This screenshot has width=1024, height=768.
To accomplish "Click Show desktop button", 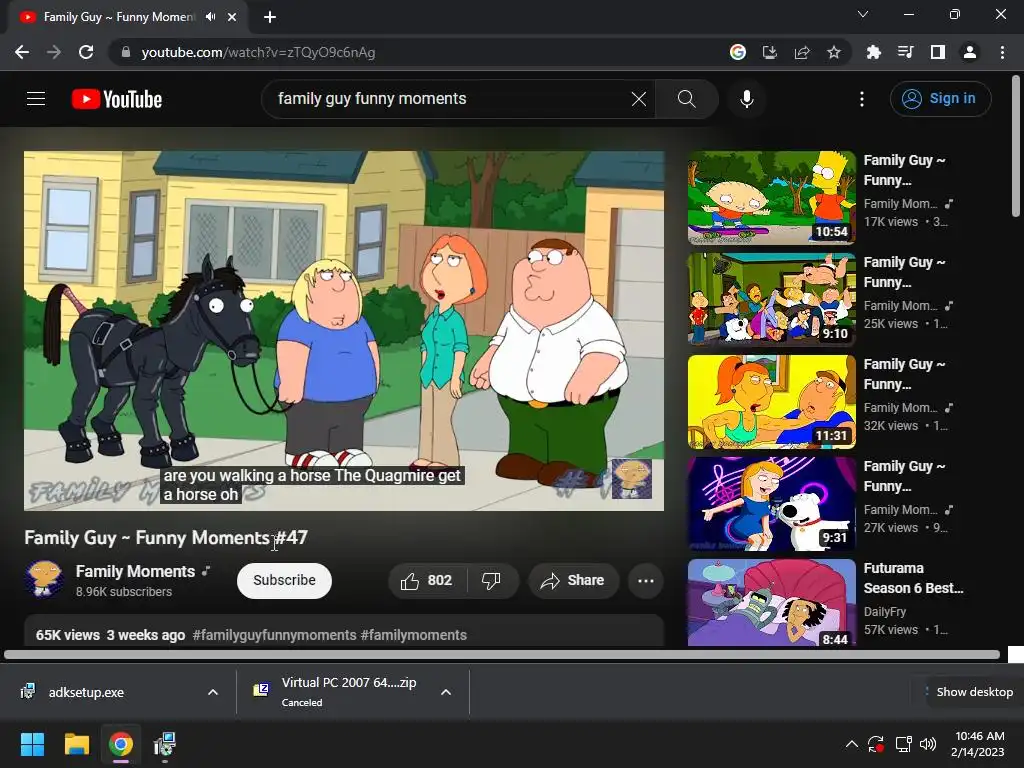I will [x=974, y=692].
